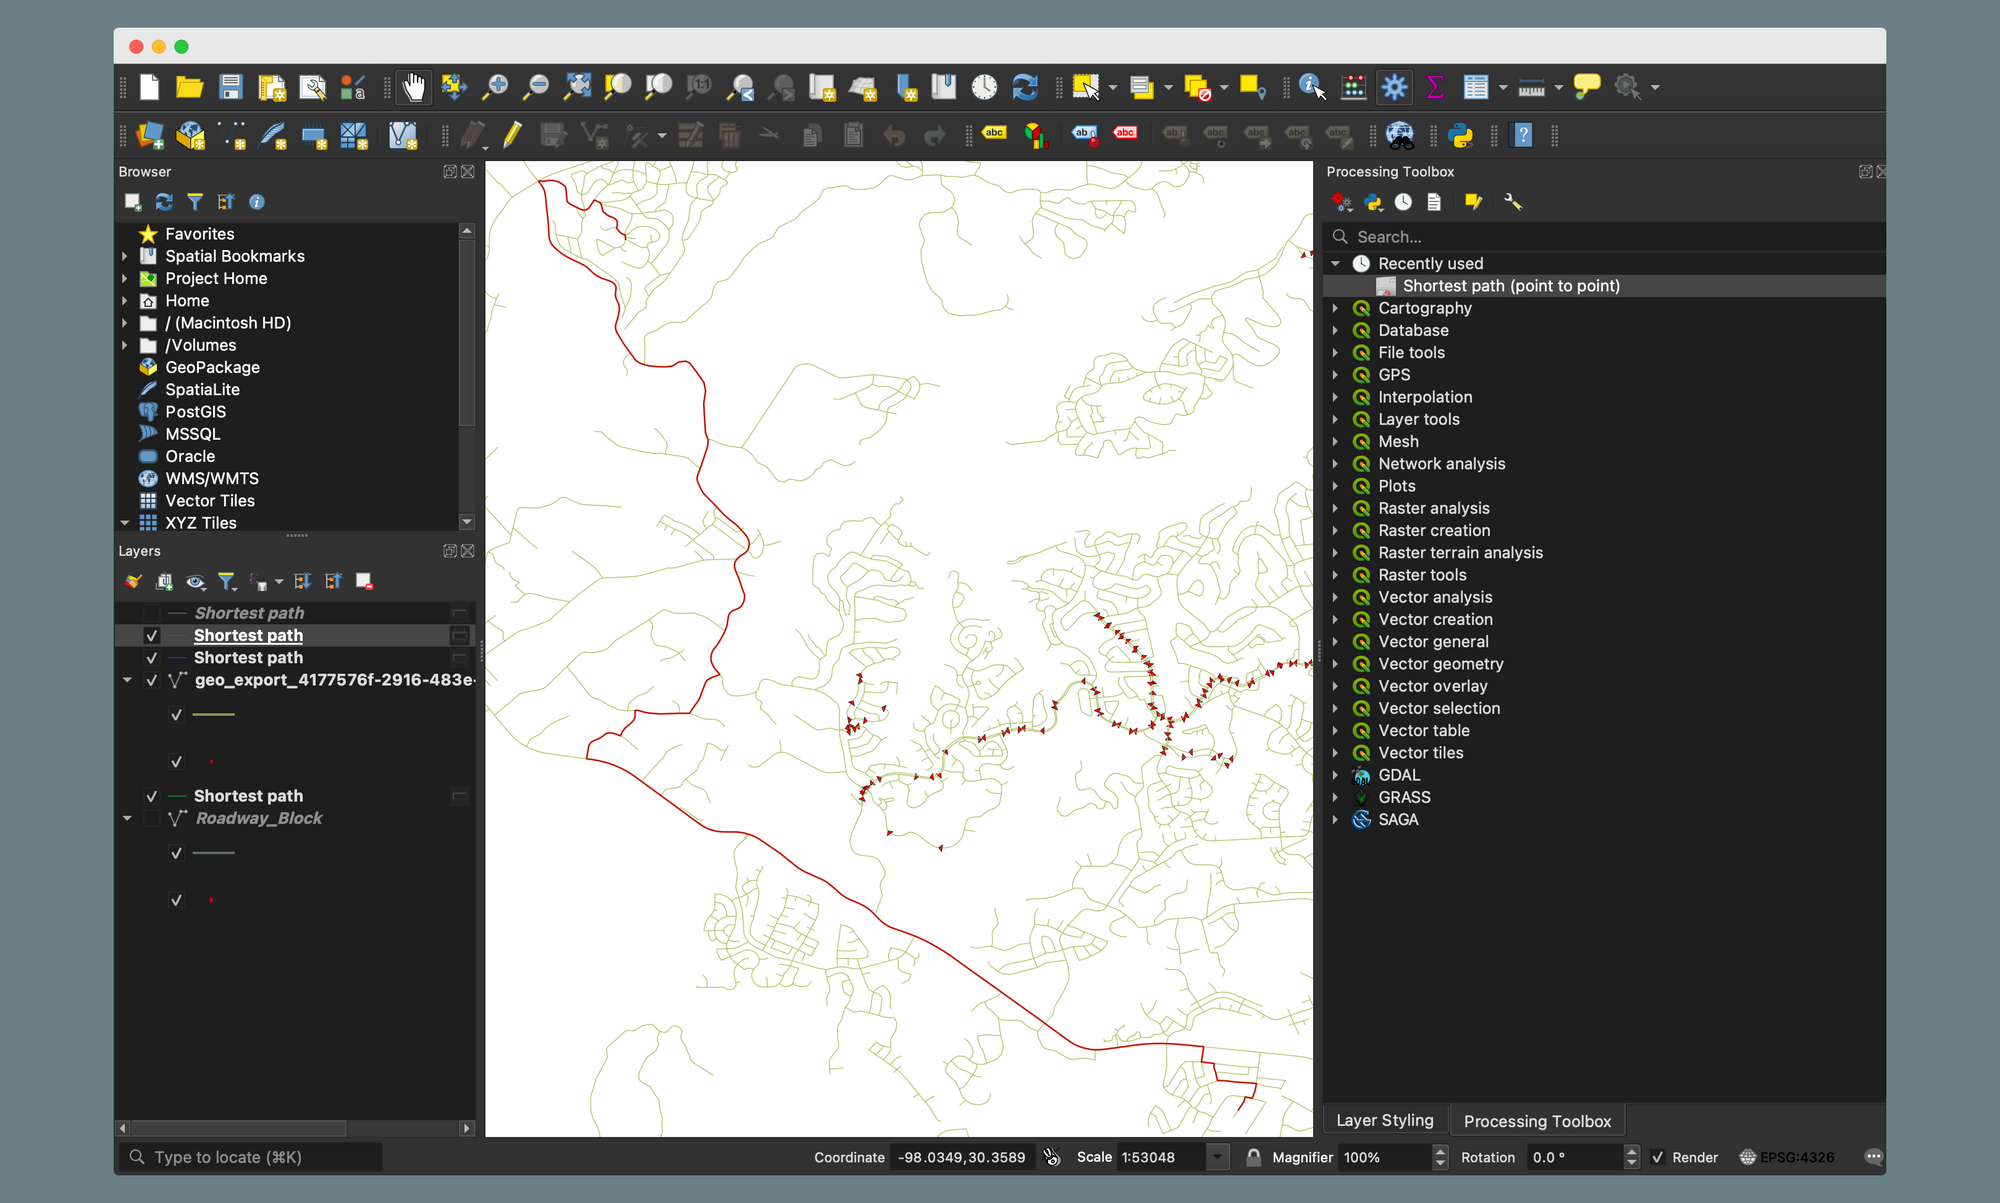Uncheck the underlined Shortest path layer
Image resolution: width=2000 pixels, height=1203 pixels.
[x=152, y=636]
